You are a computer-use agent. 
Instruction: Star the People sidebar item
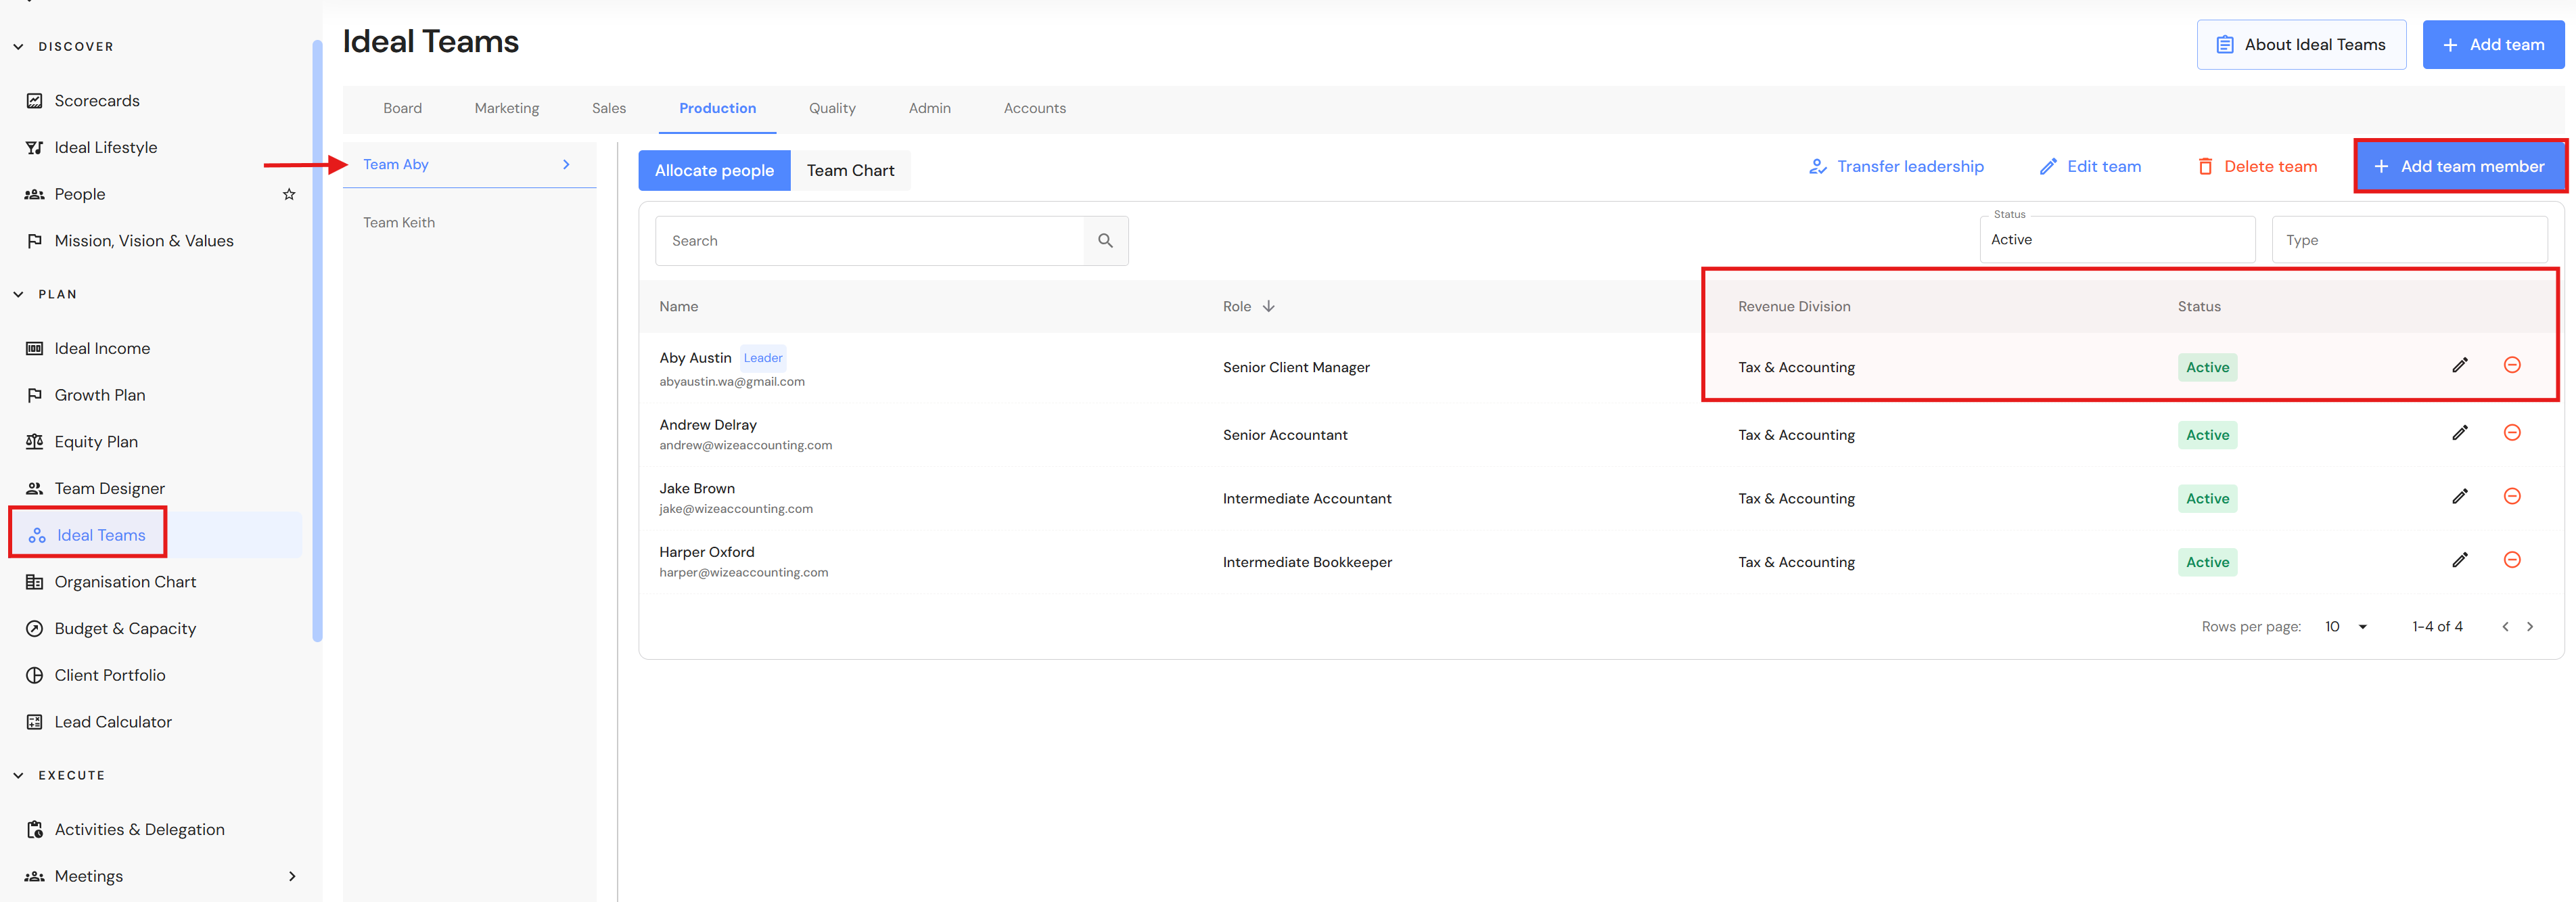tap(289, 194)
